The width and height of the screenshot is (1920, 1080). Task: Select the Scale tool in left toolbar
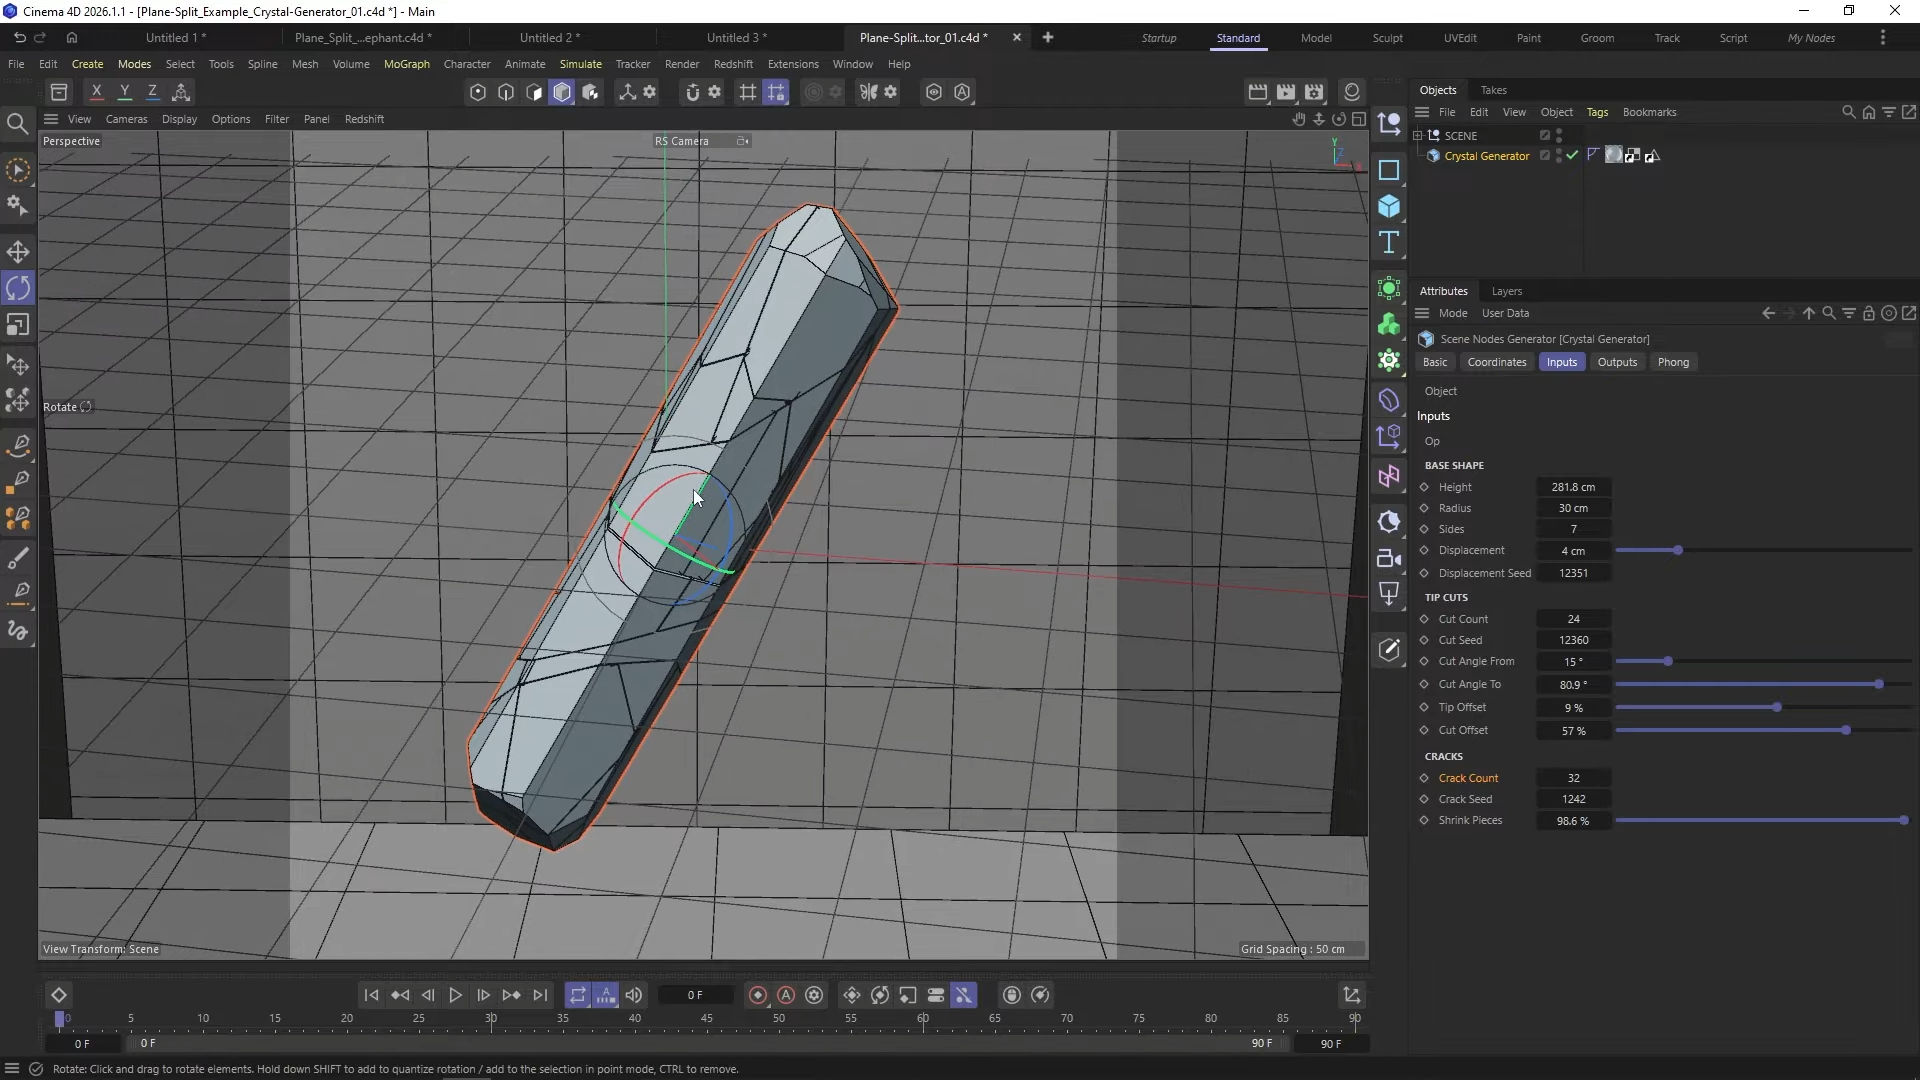pyautogui.click(x=18, y=325)
